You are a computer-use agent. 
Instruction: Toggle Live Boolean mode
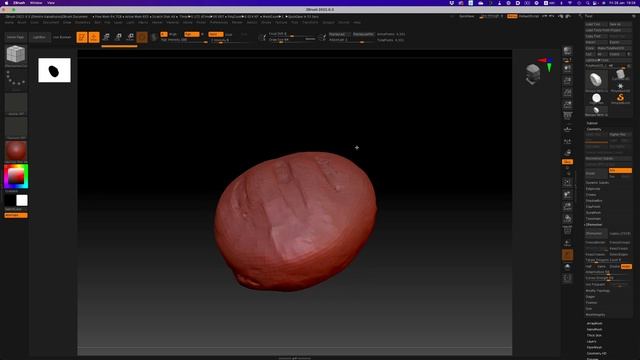62,37
